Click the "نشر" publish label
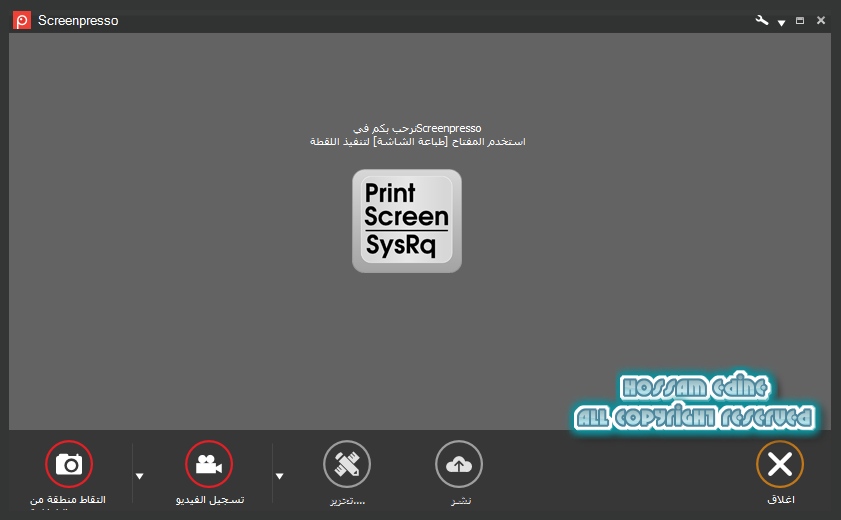The height and width of the screenshot is (520, 841). tap(461, 500)
